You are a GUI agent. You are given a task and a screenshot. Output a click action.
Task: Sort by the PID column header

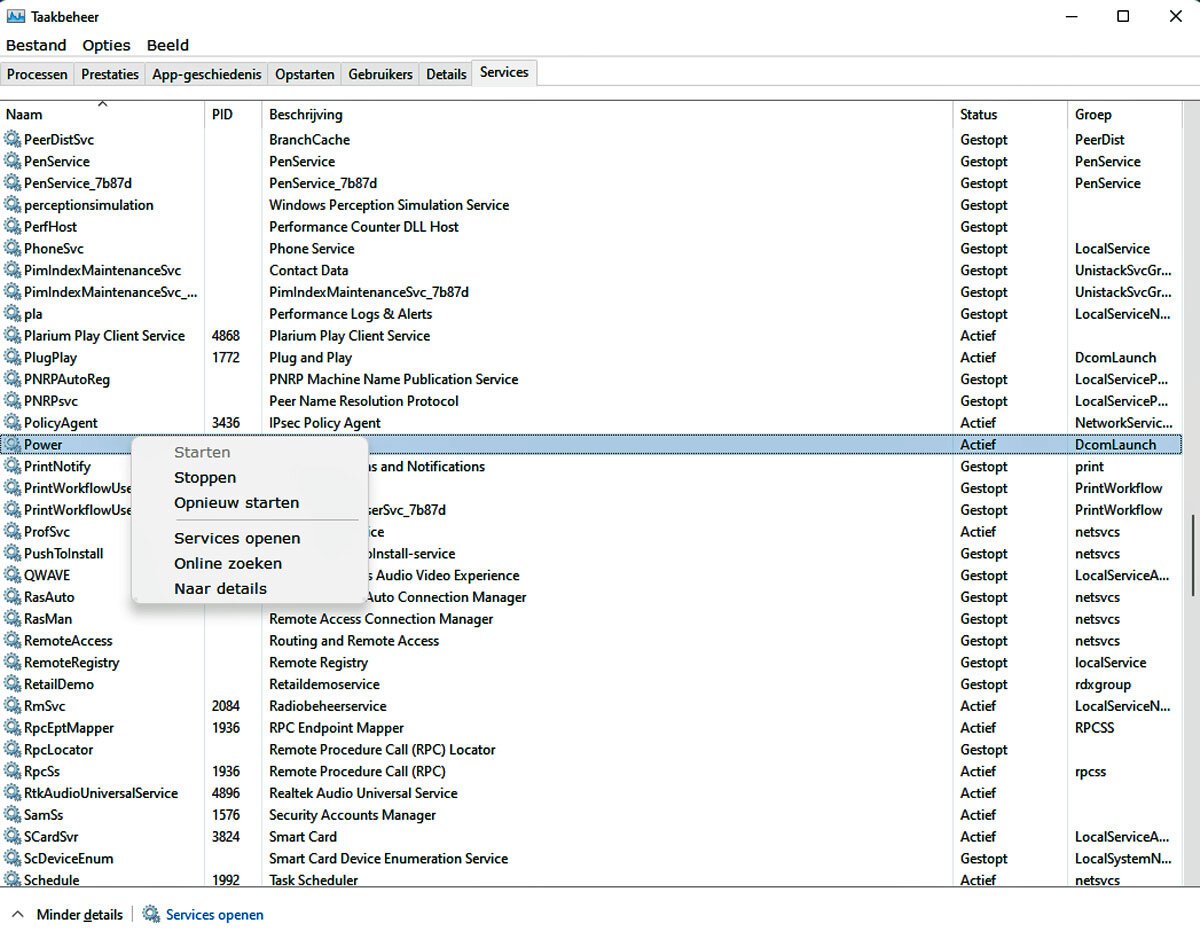(x=233, y=114)
